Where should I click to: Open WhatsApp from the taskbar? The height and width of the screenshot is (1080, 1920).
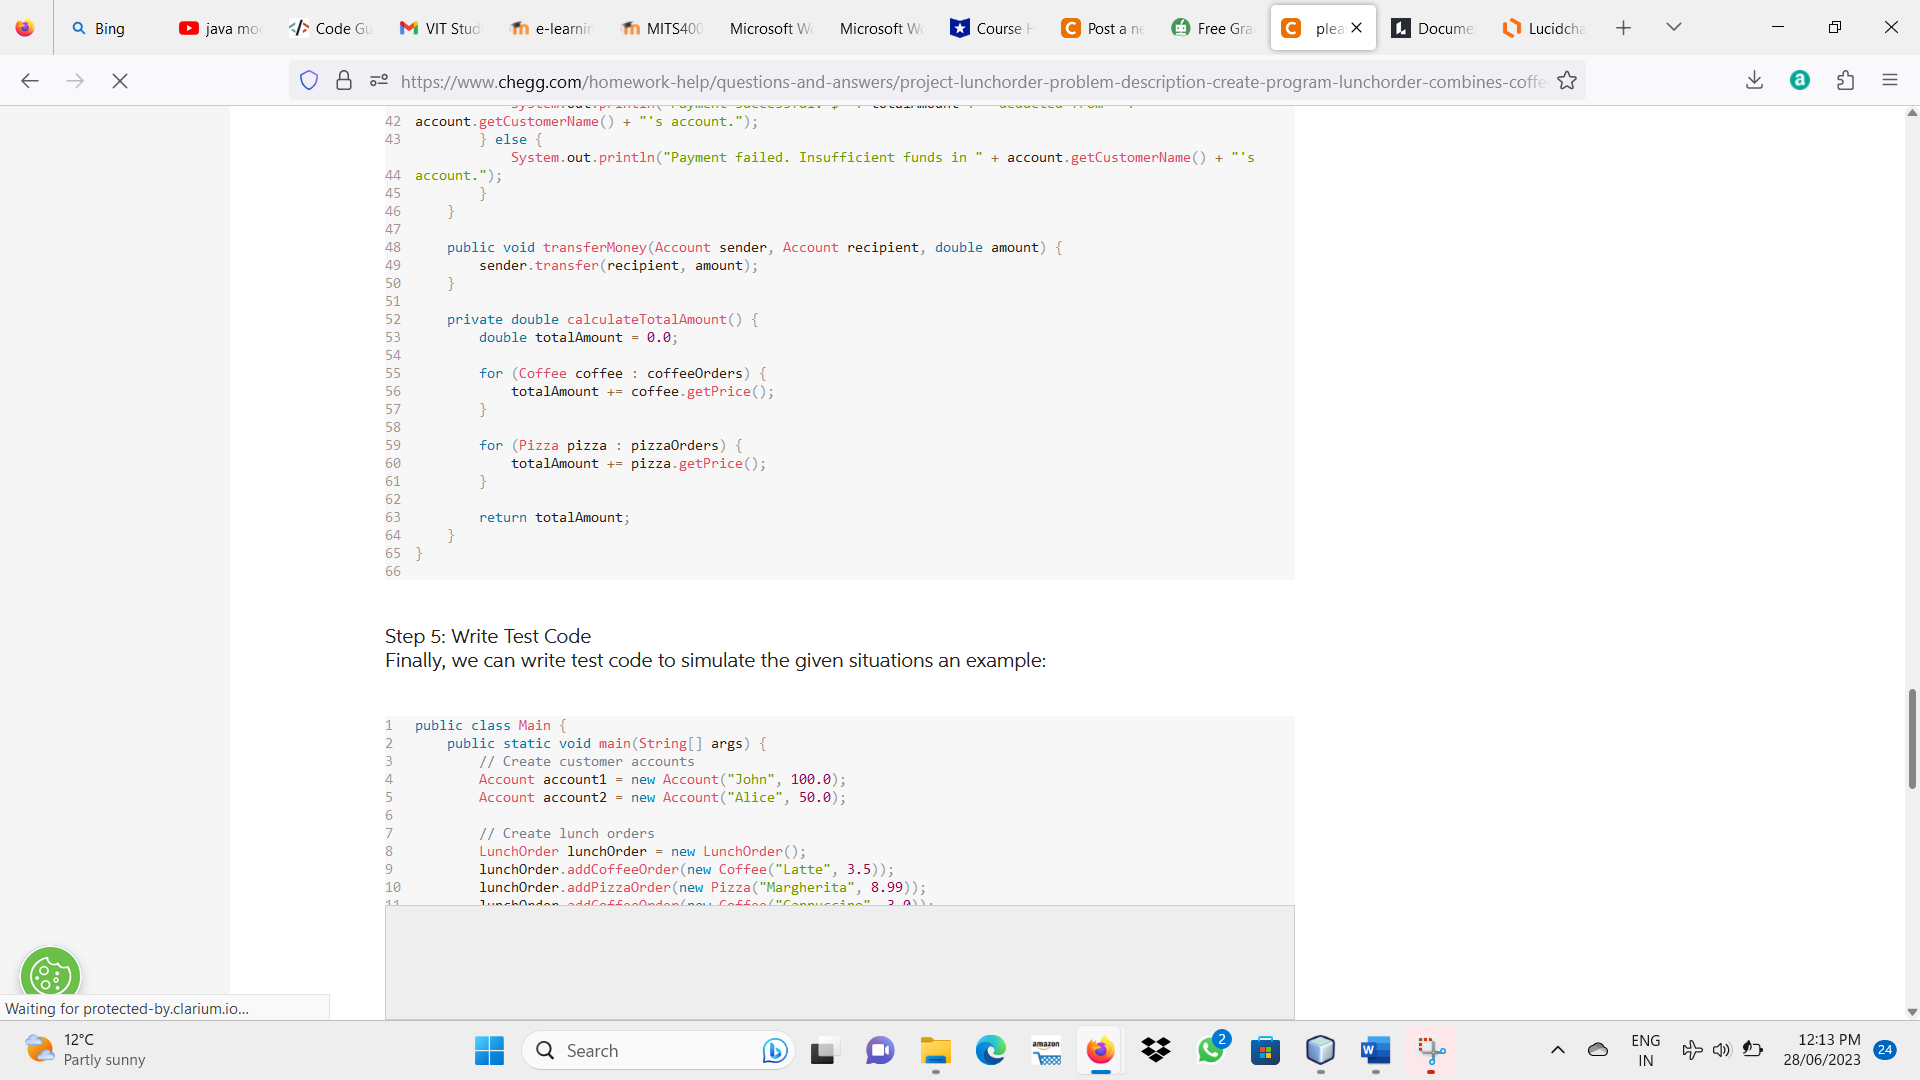[x=1212, y=1050]
